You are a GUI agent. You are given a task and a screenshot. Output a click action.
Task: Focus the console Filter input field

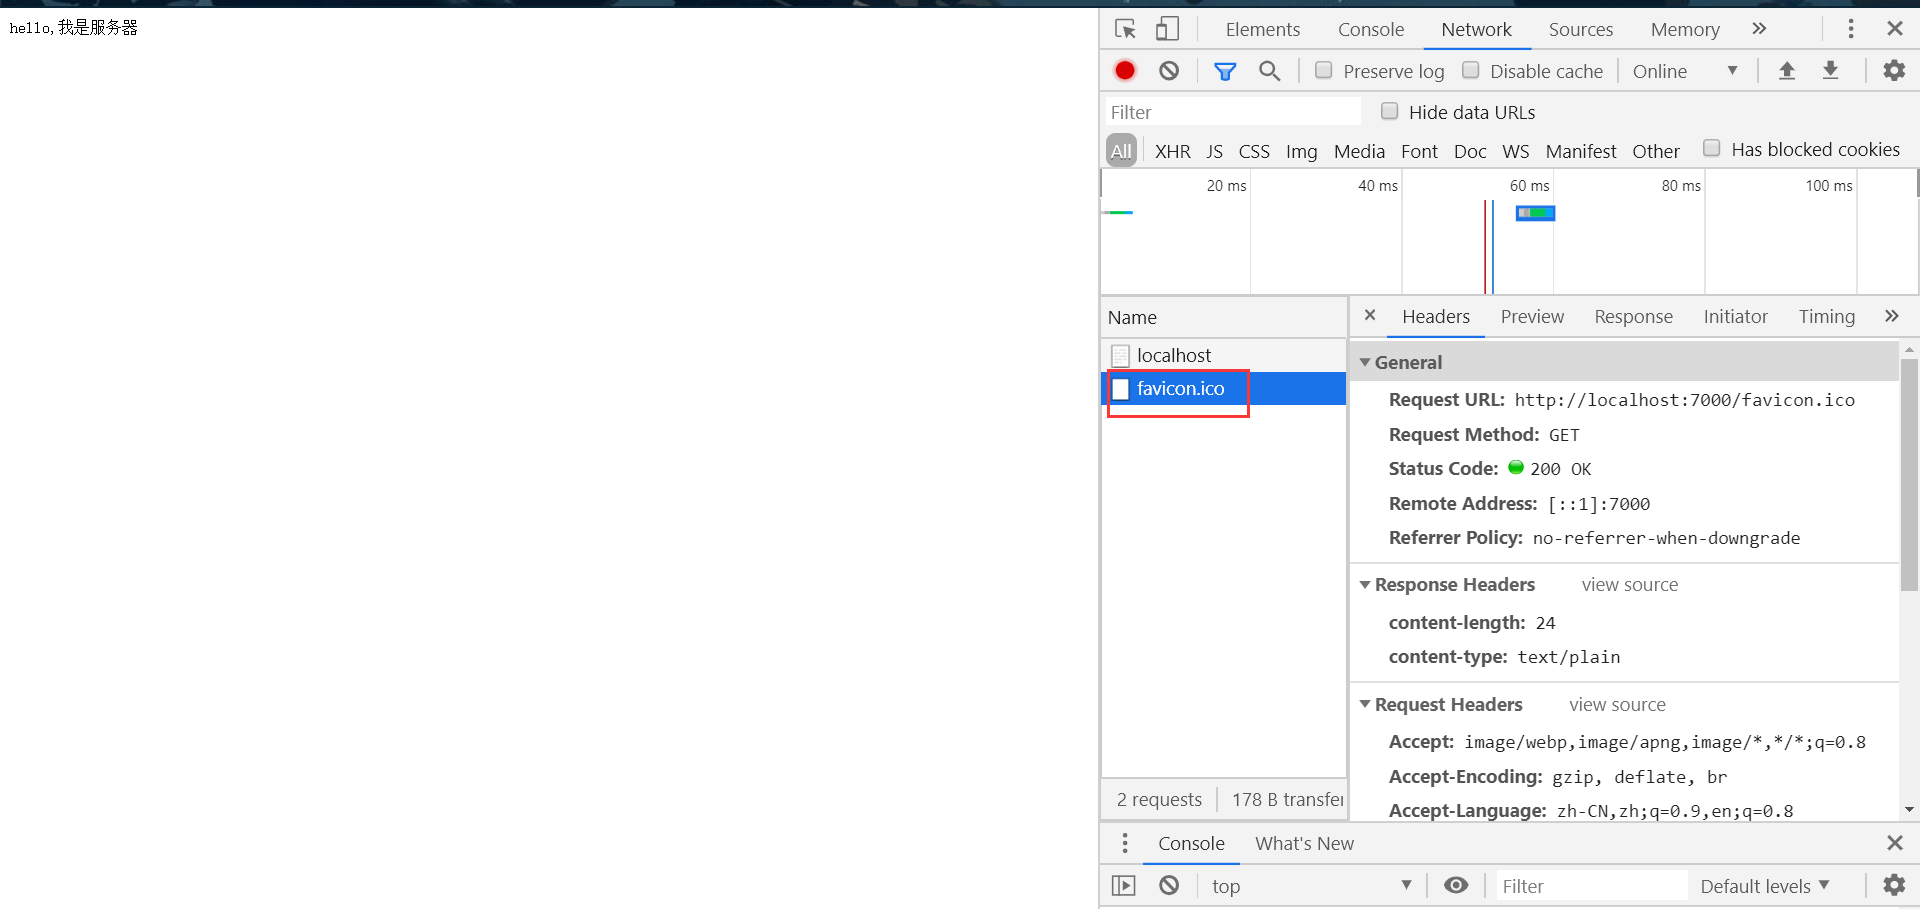1591,886
